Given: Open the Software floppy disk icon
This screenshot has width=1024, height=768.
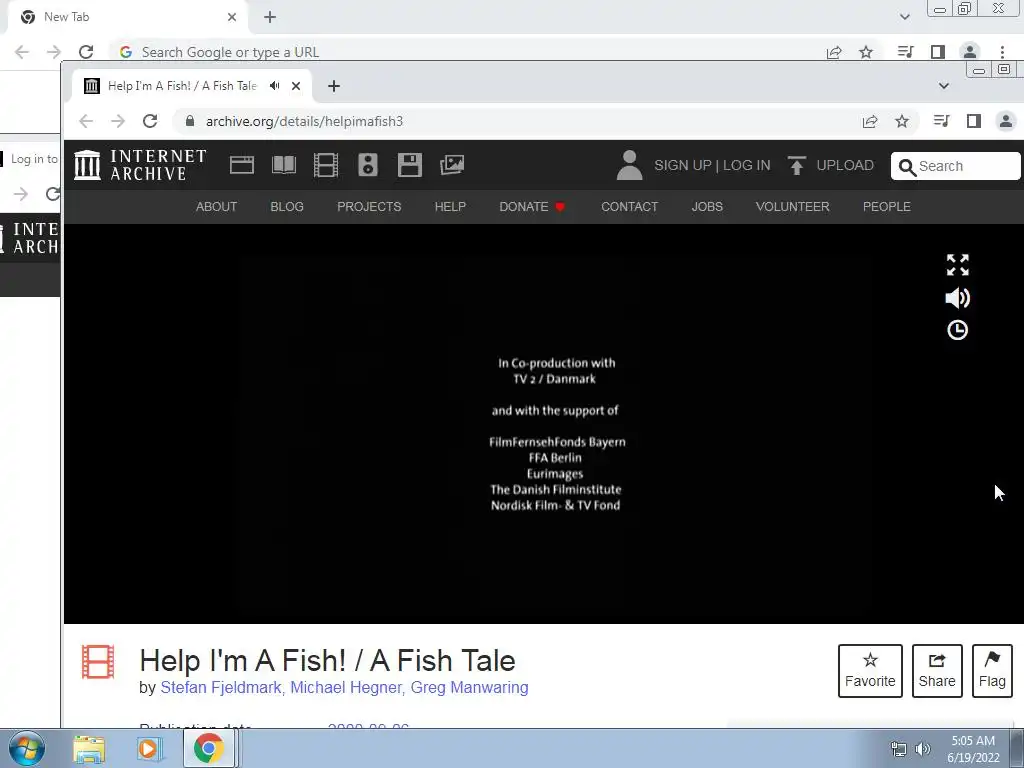Looking at the screenshot, I should click(409, 165).
